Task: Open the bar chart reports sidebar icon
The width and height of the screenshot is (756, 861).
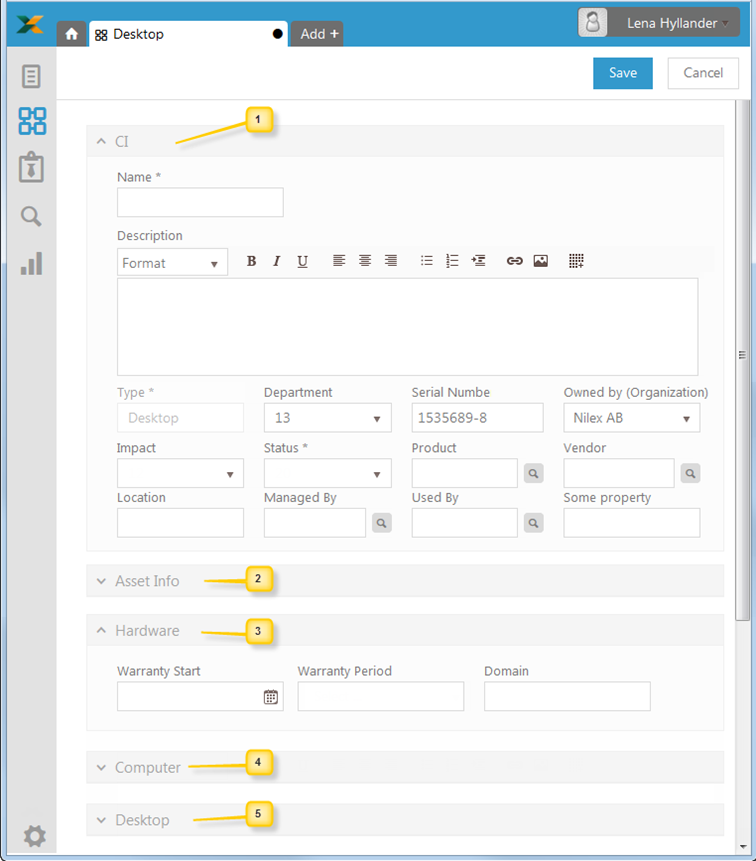Action: 32,263
